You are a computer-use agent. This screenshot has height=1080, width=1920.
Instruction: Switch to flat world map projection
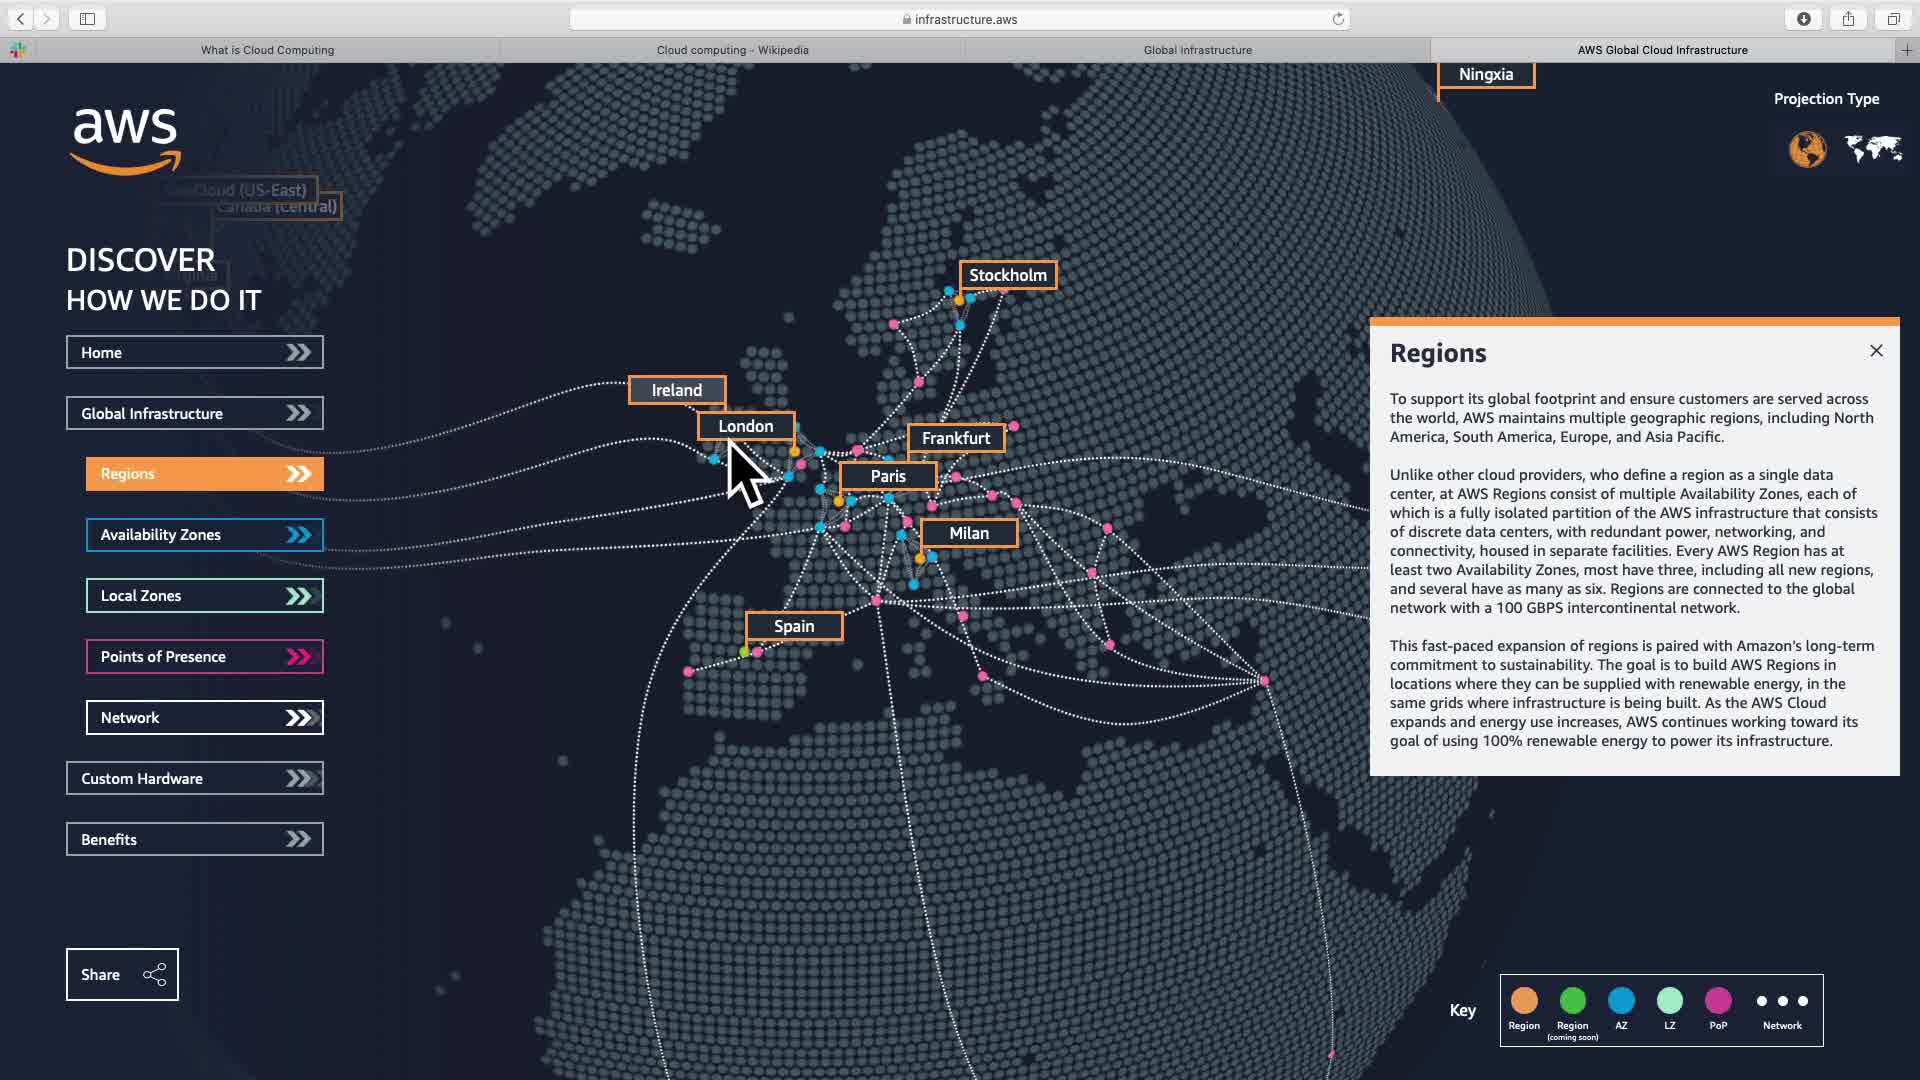pyautogui.click(x=1873, y=149)
